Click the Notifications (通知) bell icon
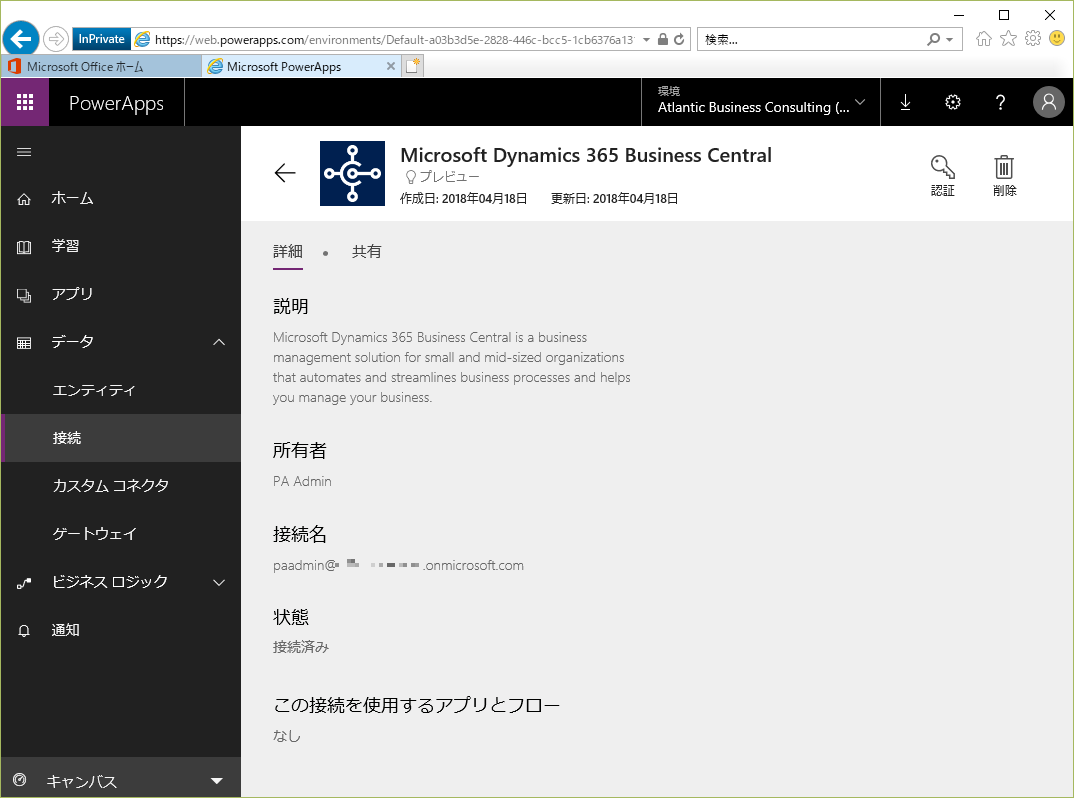 [x=24, y=631]
